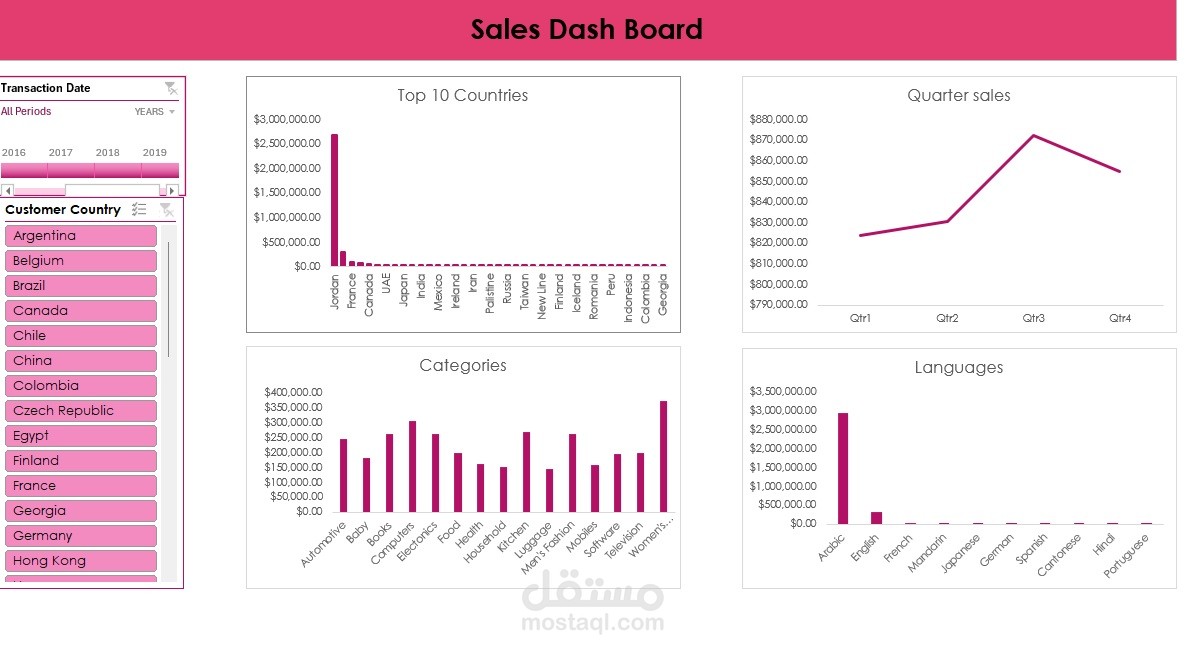Click the timeline scrollbar left arrow
Screen dimensions: 1186x648
(8, 191)
